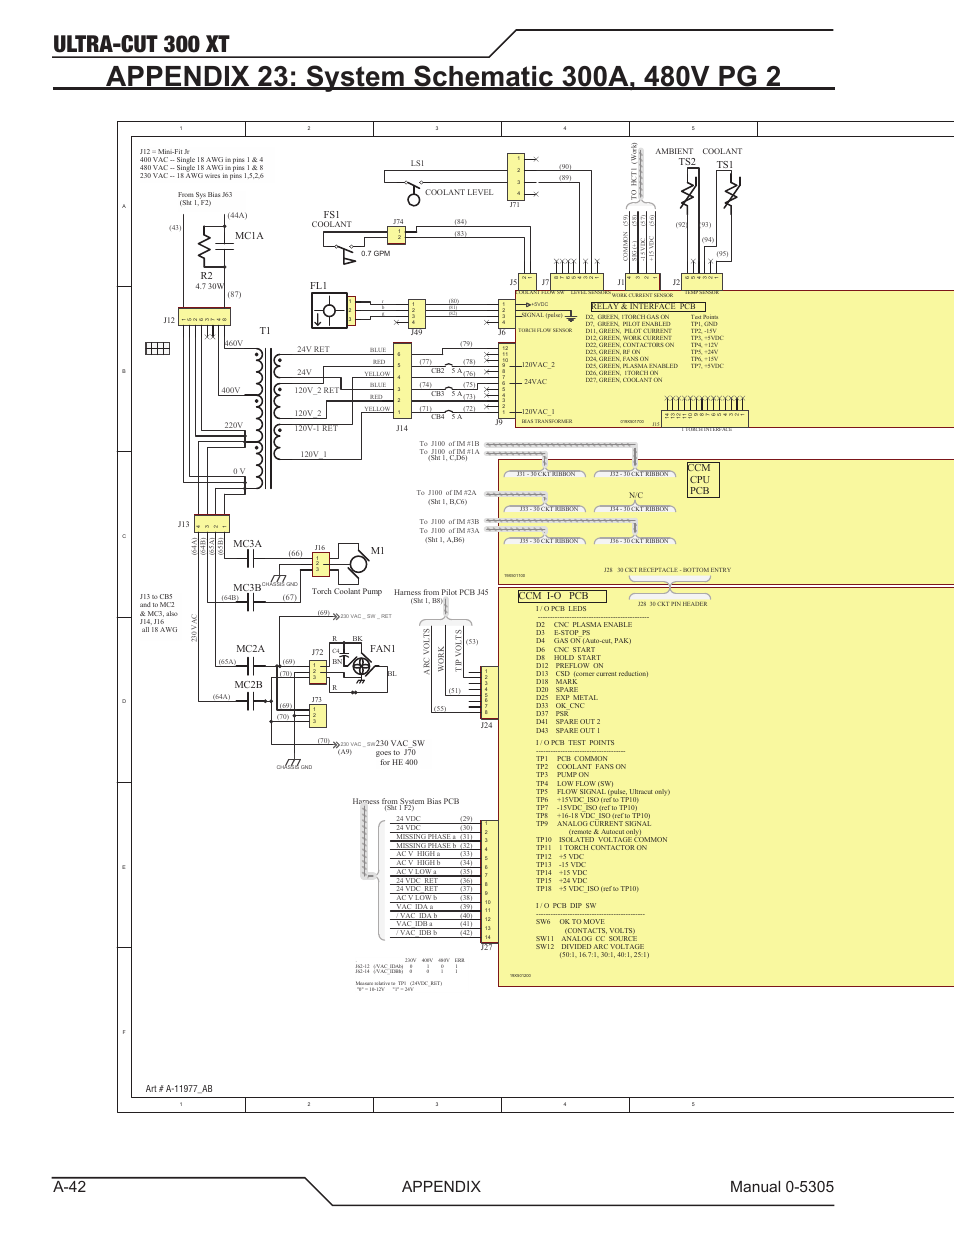Click the 'ULTRA-CUT 300 XT' header
Screen dimensions: 954x1235
[x=141, y=44]
